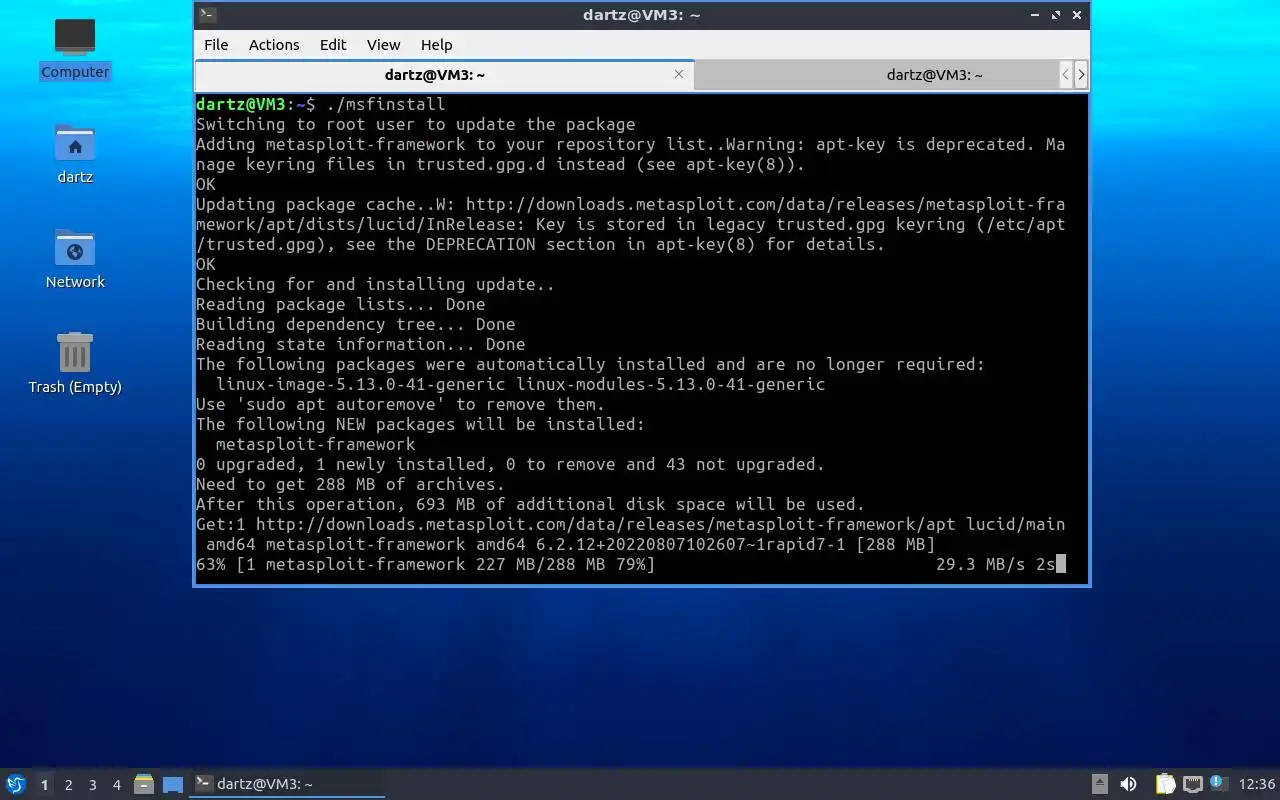Open the update notifier tray icon
1280x800 pixels.
click(x=1217, y=783)
